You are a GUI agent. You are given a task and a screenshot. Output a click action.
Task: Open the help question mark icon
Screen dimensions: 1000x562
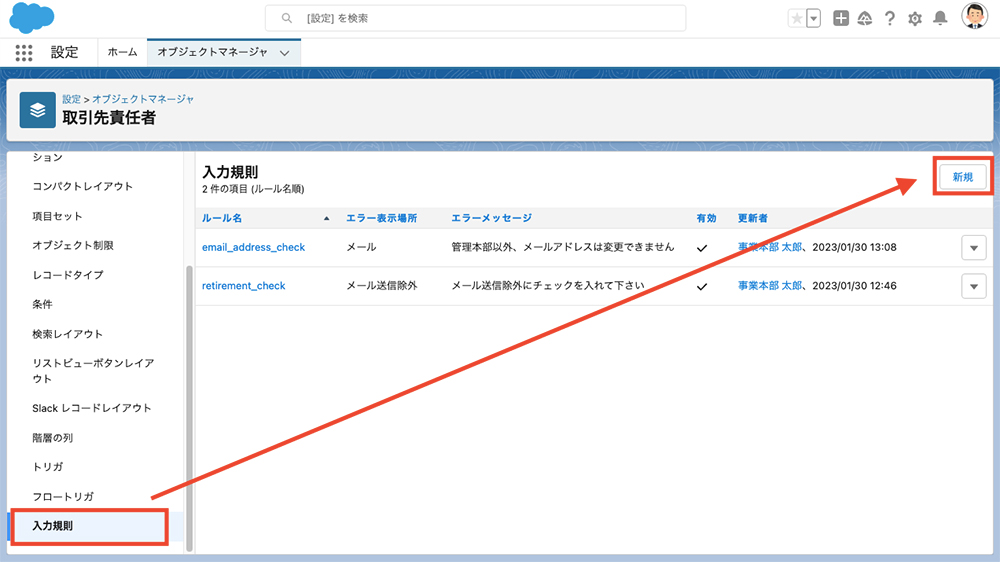point(889,18)
